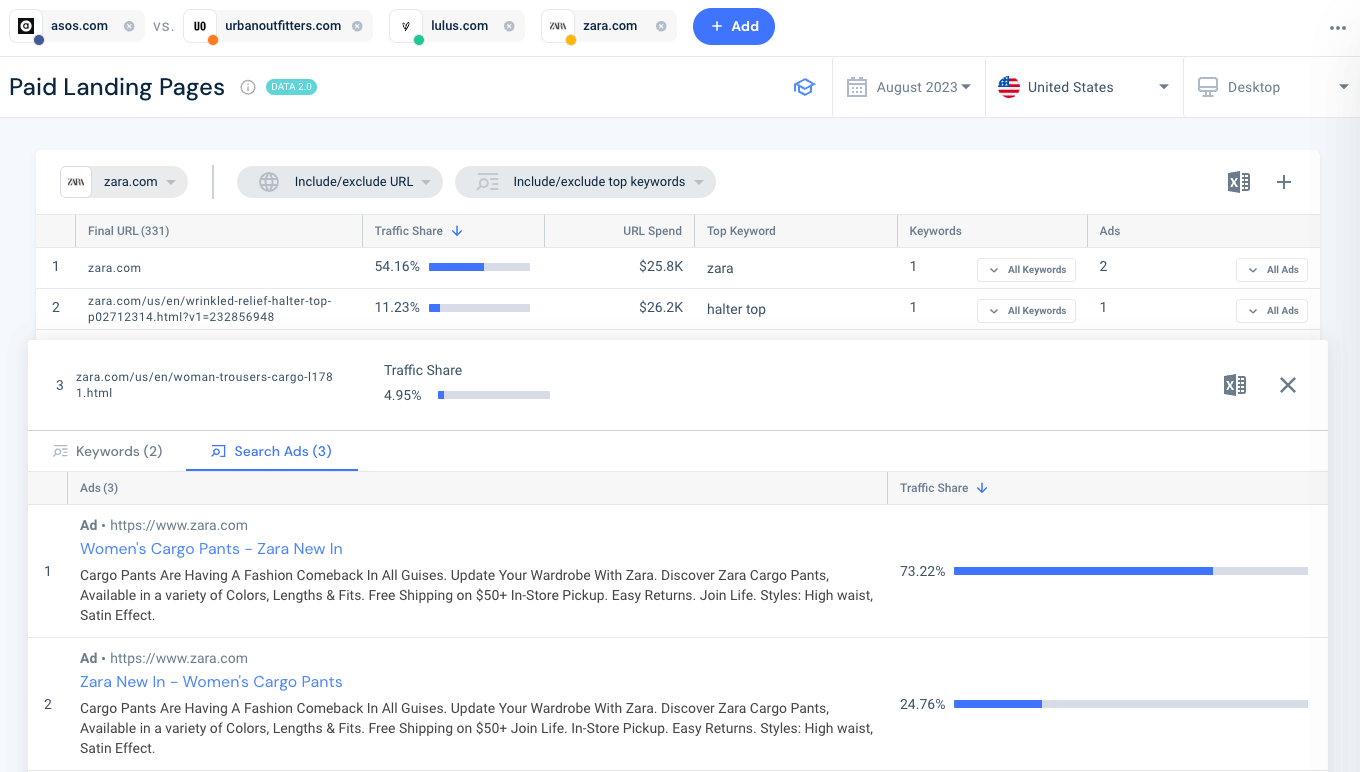Click the $25.8K URL spend value
Image resolution: width=1360 pixels, height=772 pixels.
[x=661, y=267]
